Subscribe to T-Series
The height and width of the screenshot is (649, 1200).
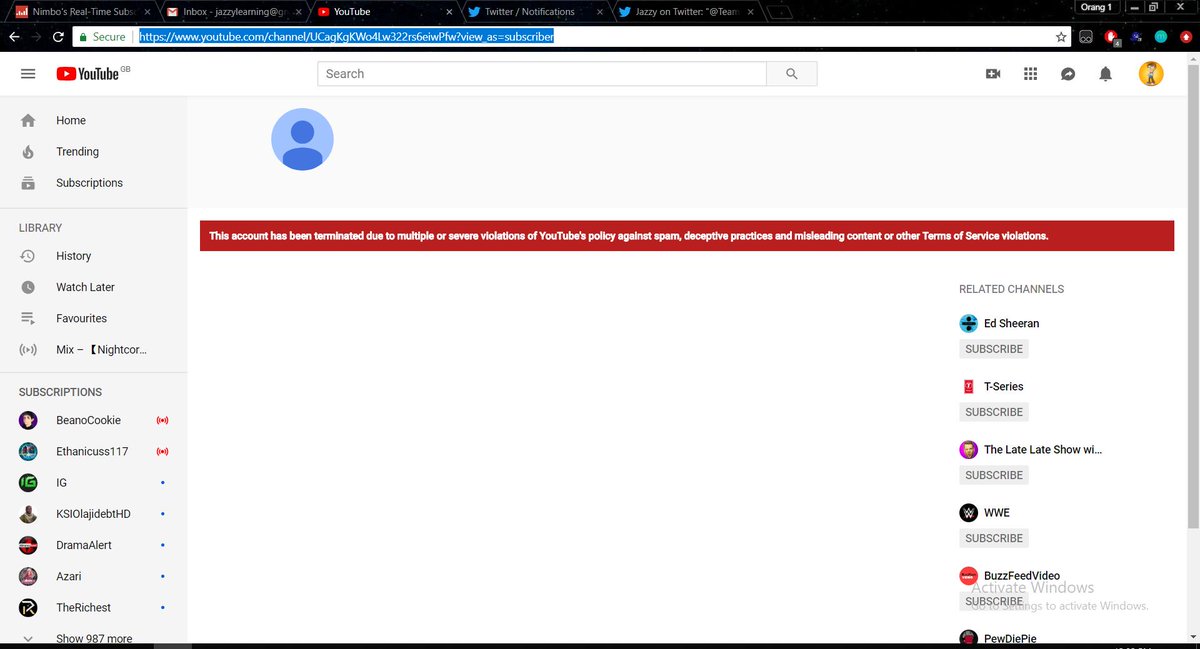click(994, 412)
